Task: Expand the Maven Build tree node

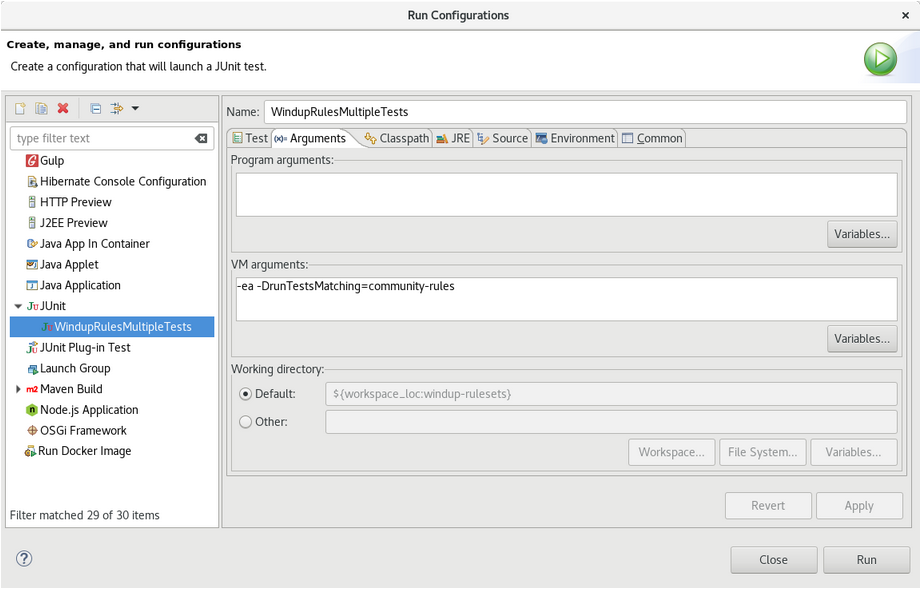Action: click(x=18, y=389)
